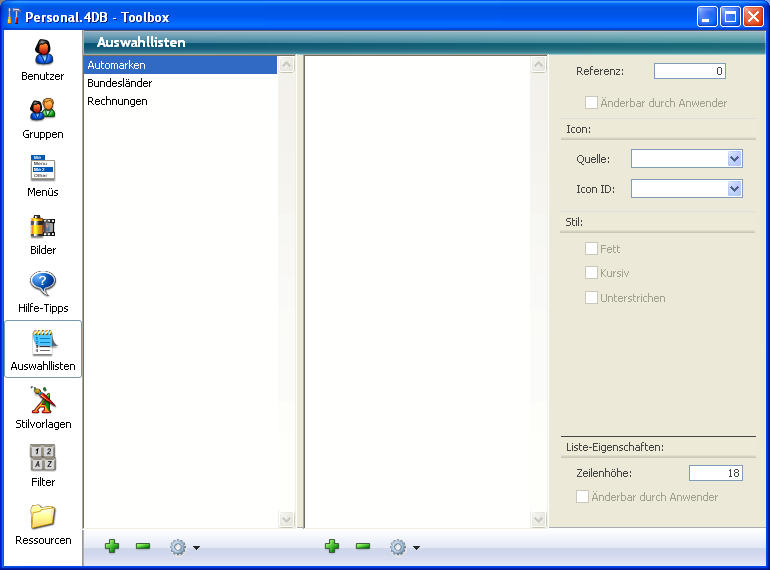The width and height of the screenshot is (770, 570).
Task: Click minus to delete selected list
Action: coord(143,546)
